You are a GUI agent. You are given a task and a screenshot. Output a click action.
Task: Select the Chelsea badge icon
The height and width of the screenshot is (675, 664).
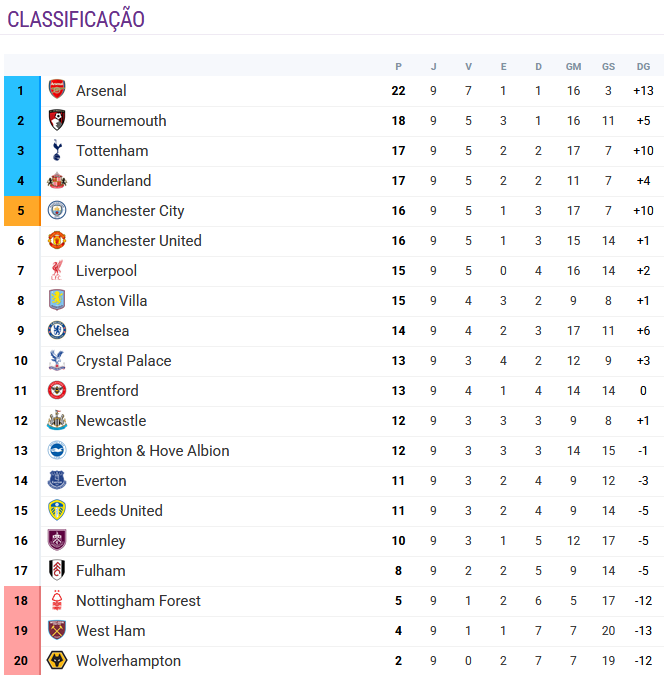[x=57, y=331]
